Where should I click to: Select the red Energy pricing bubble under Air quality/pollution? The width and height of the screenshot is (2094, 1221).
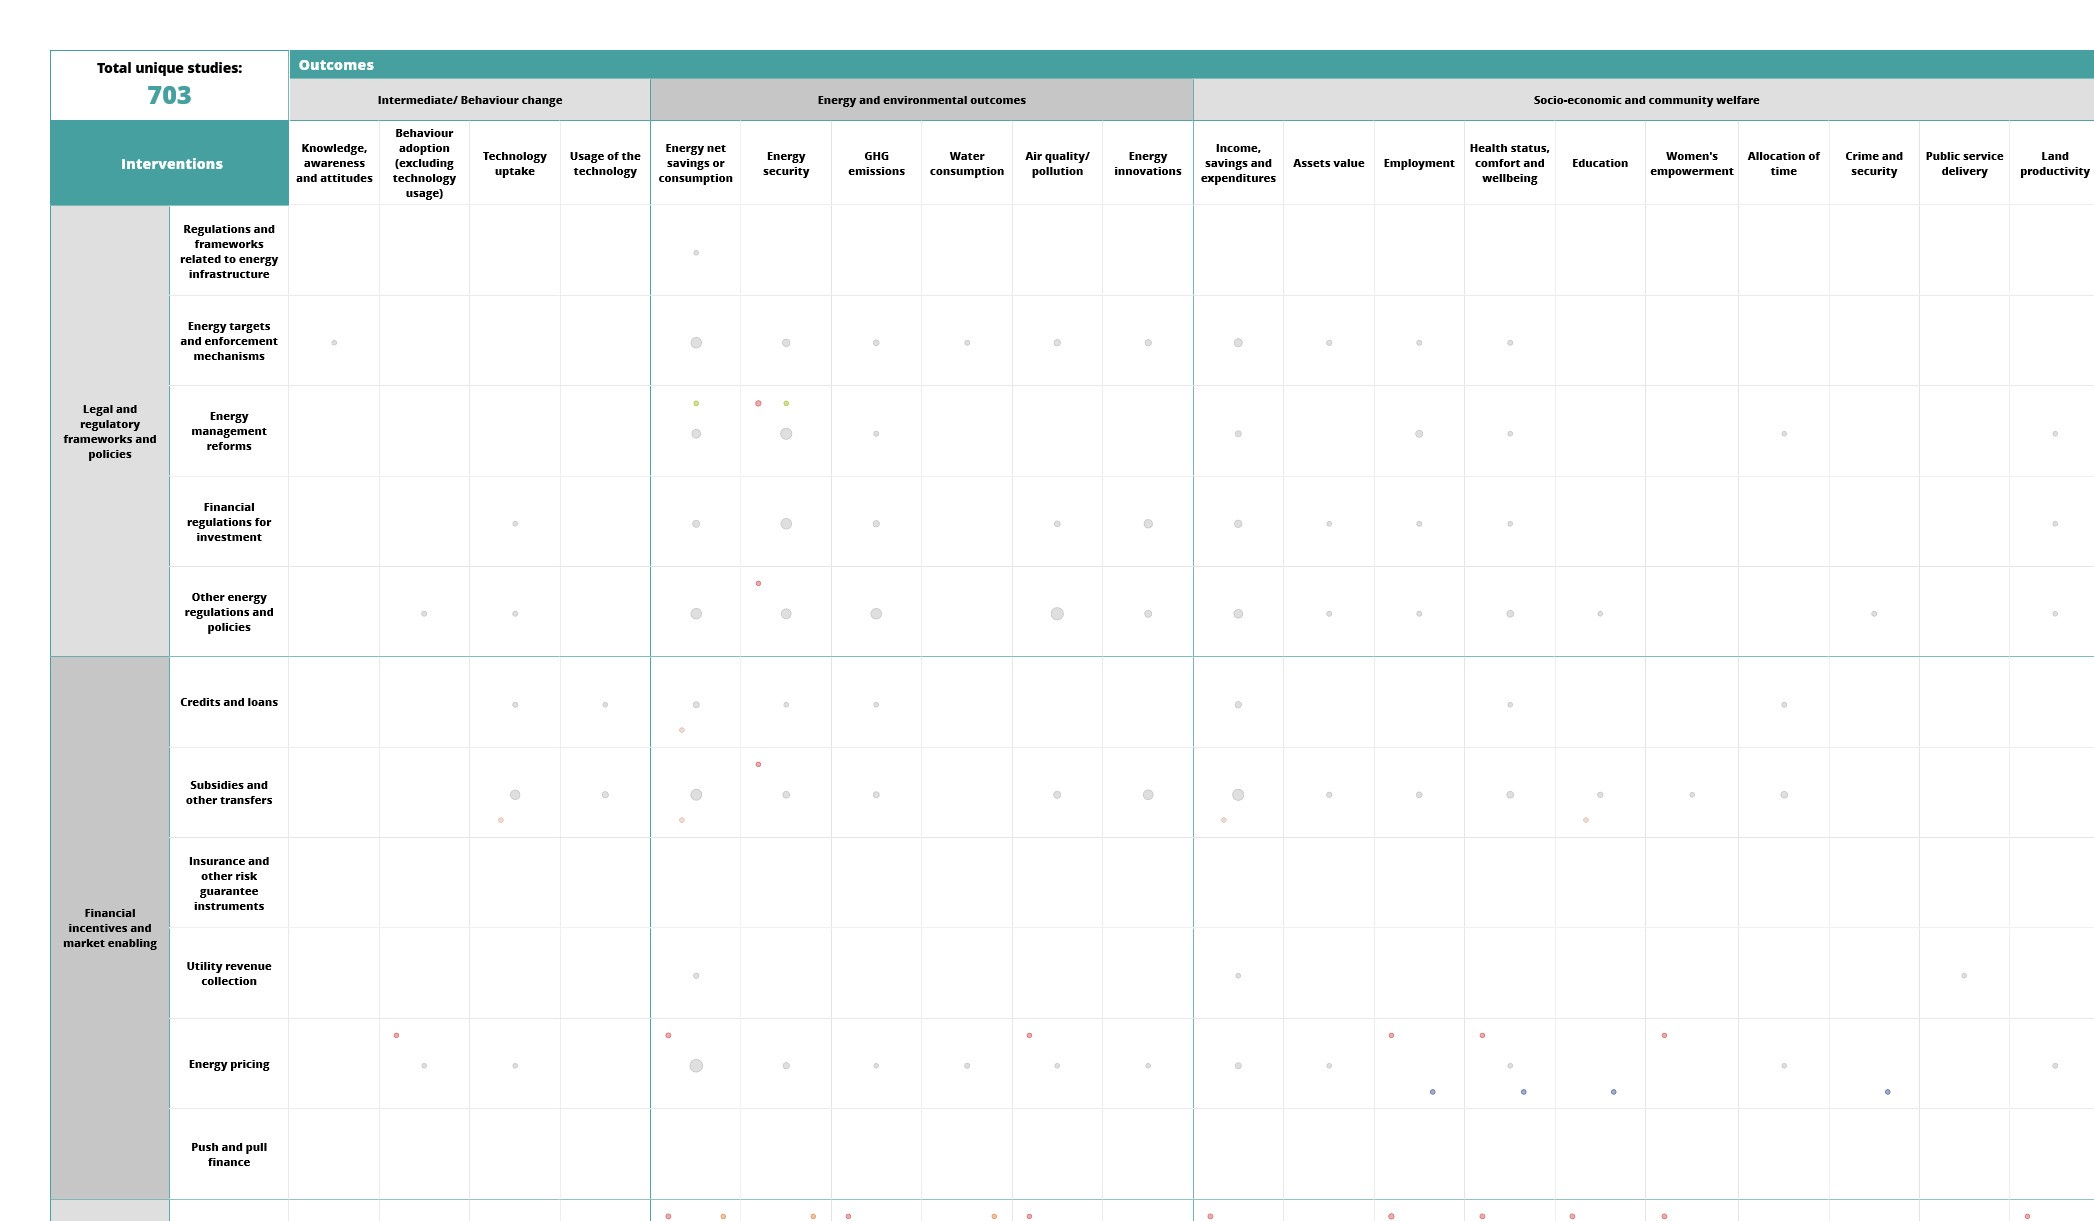click(x=1029, y=1036)
